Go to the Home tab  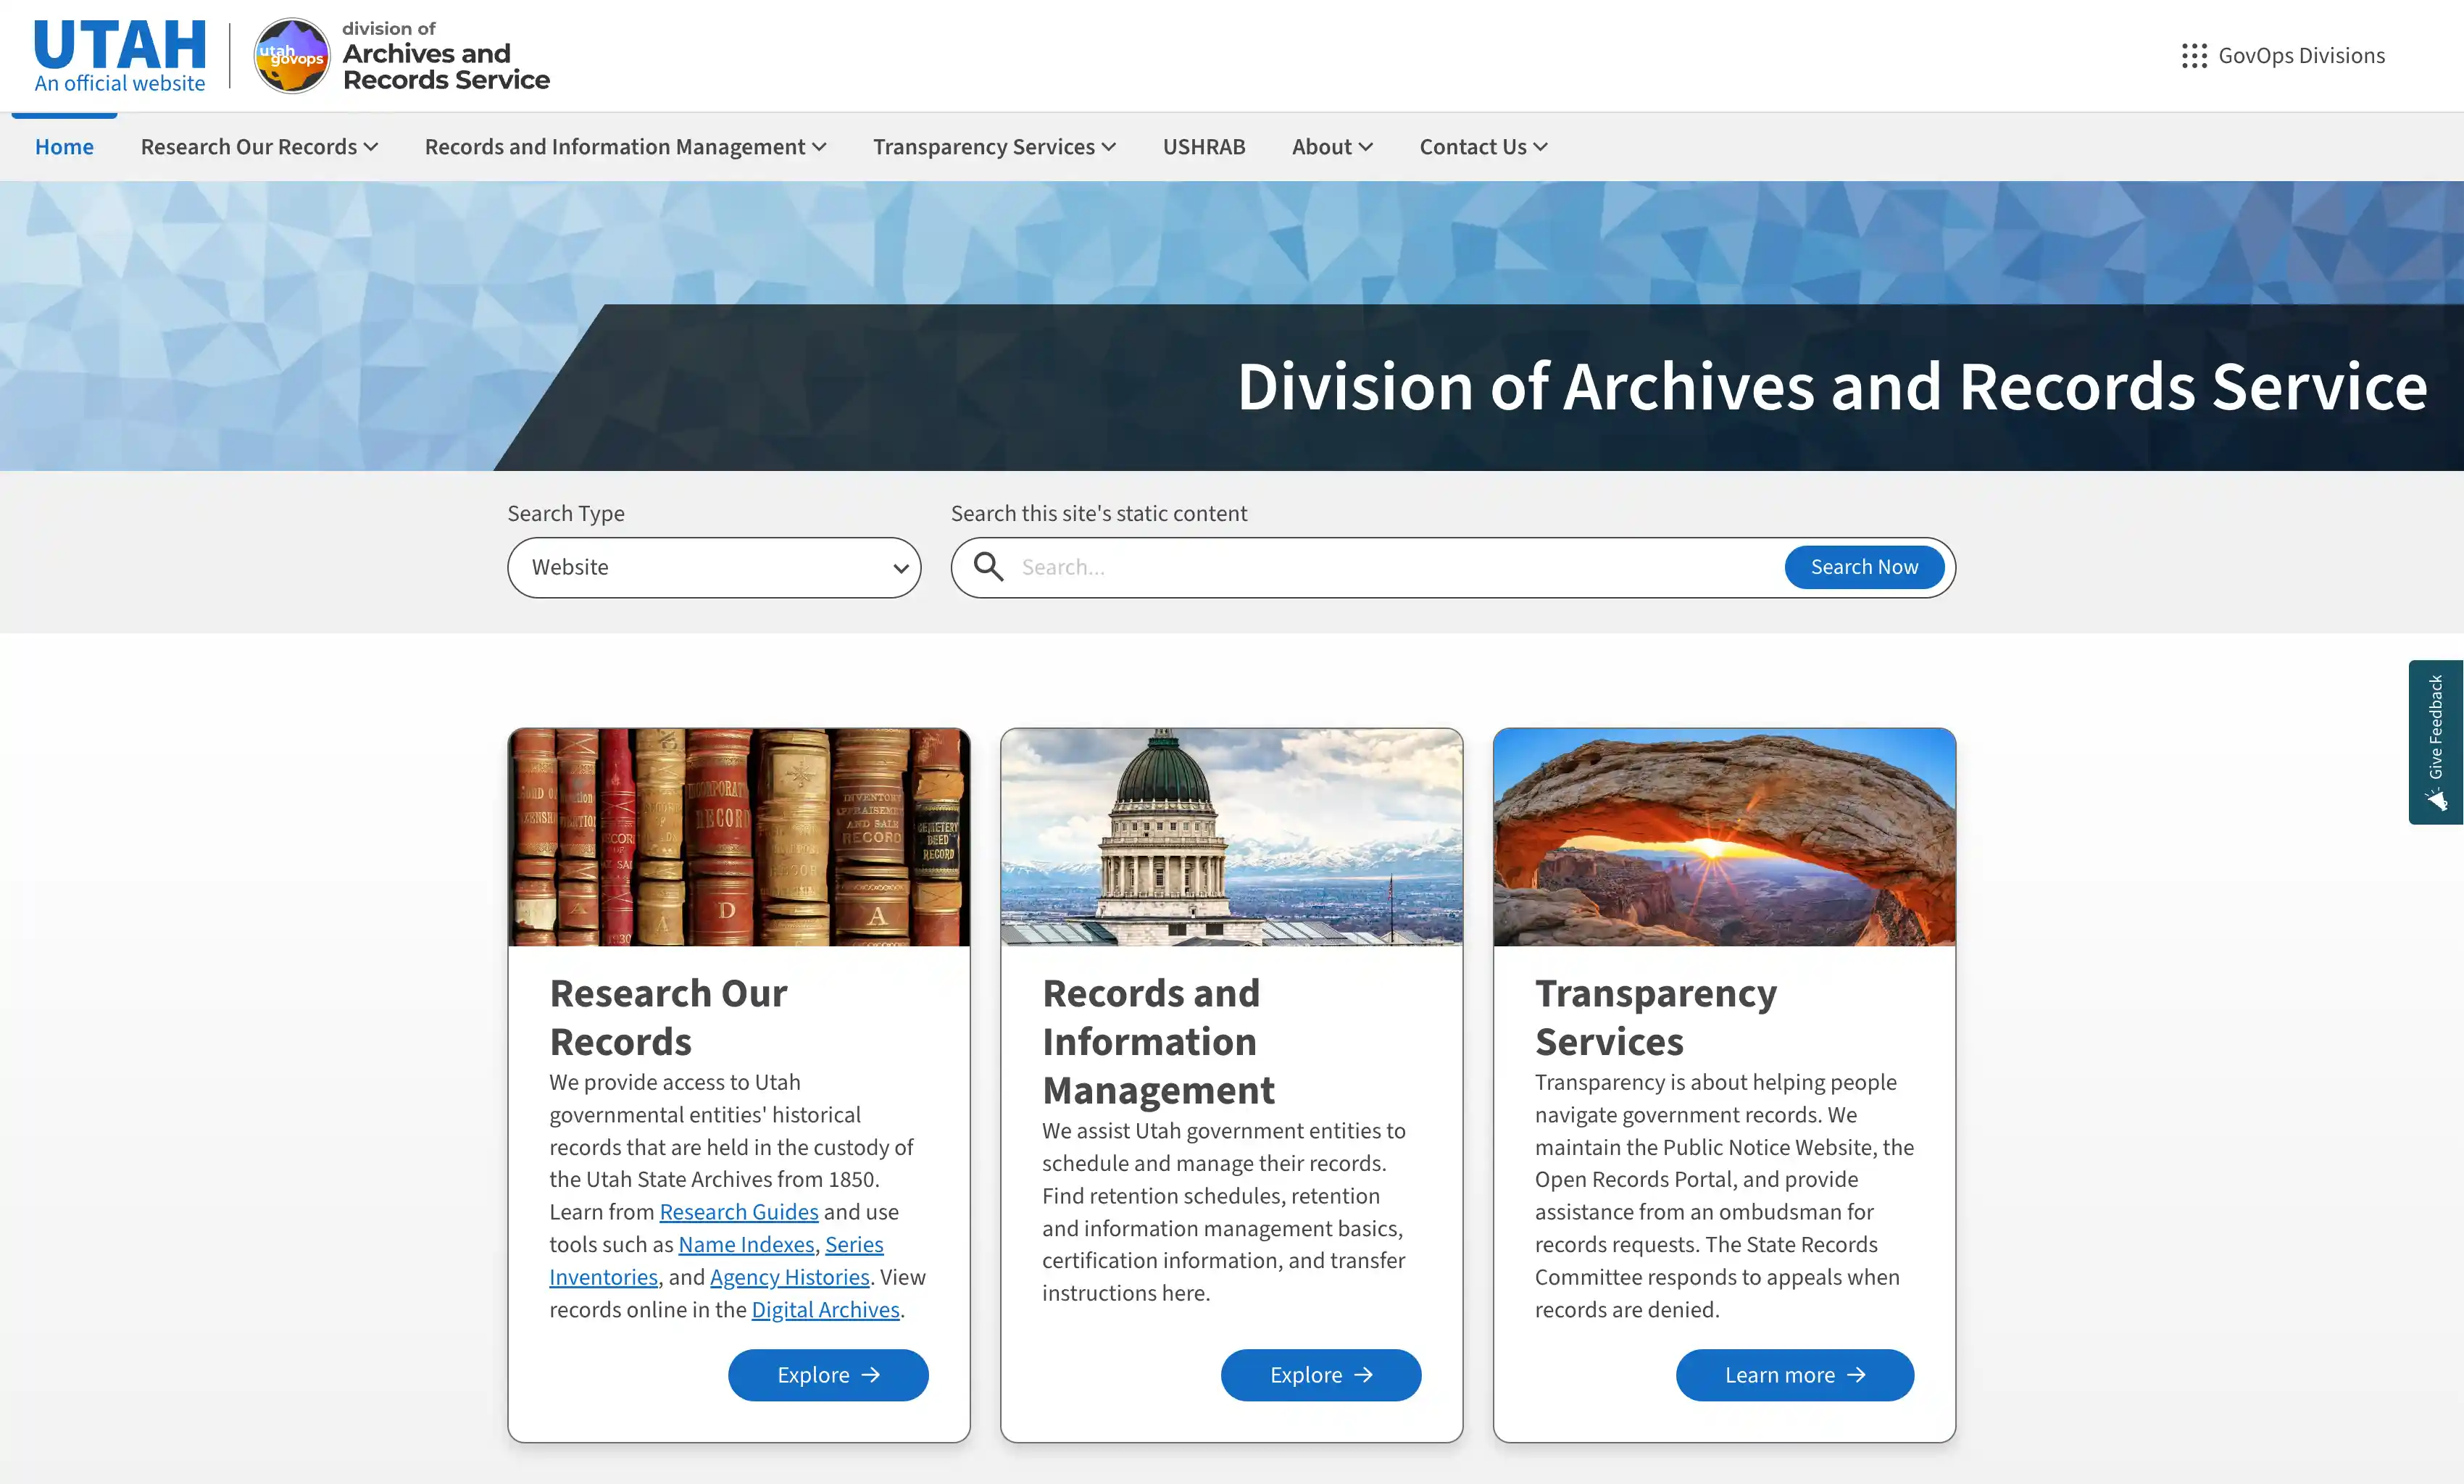(64, 147)
